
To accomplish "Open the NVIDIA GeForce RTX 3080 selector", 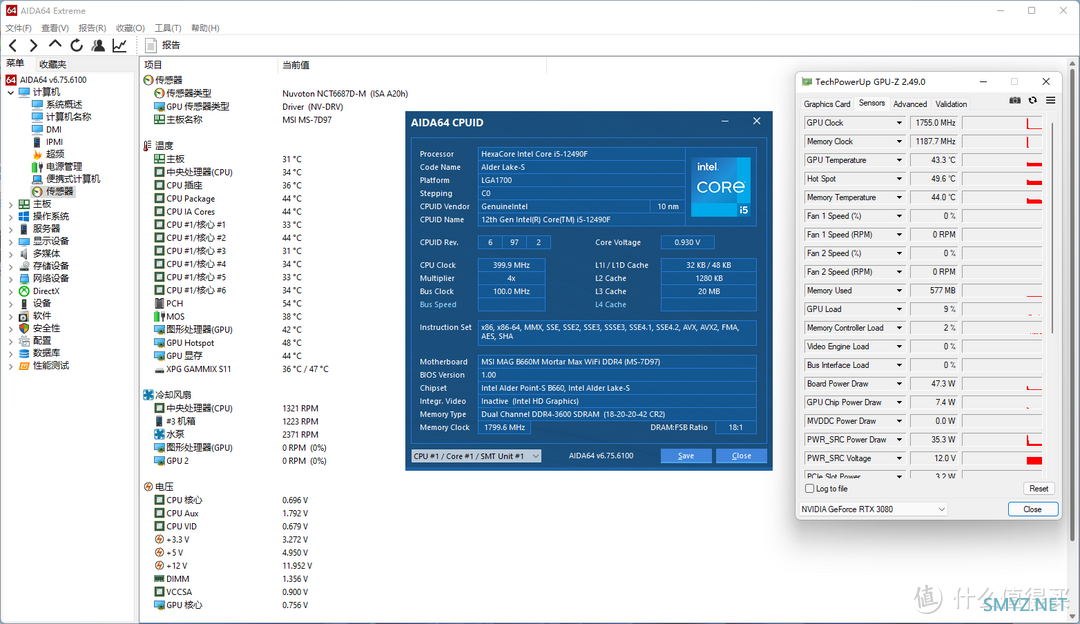I will point(873,509).
